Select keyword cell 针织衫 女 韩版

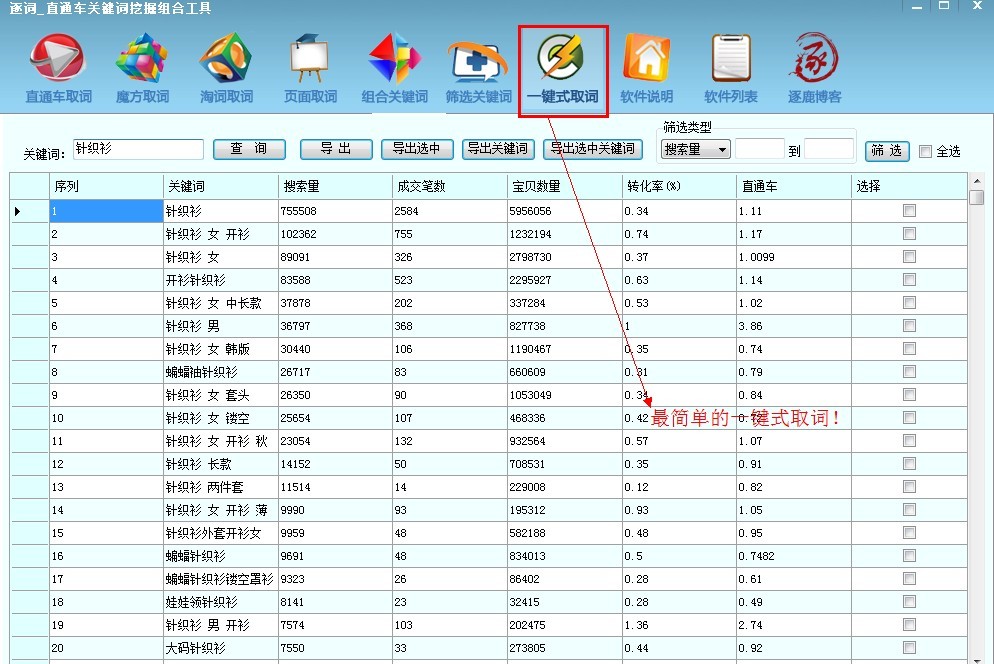tap(221, 349)
